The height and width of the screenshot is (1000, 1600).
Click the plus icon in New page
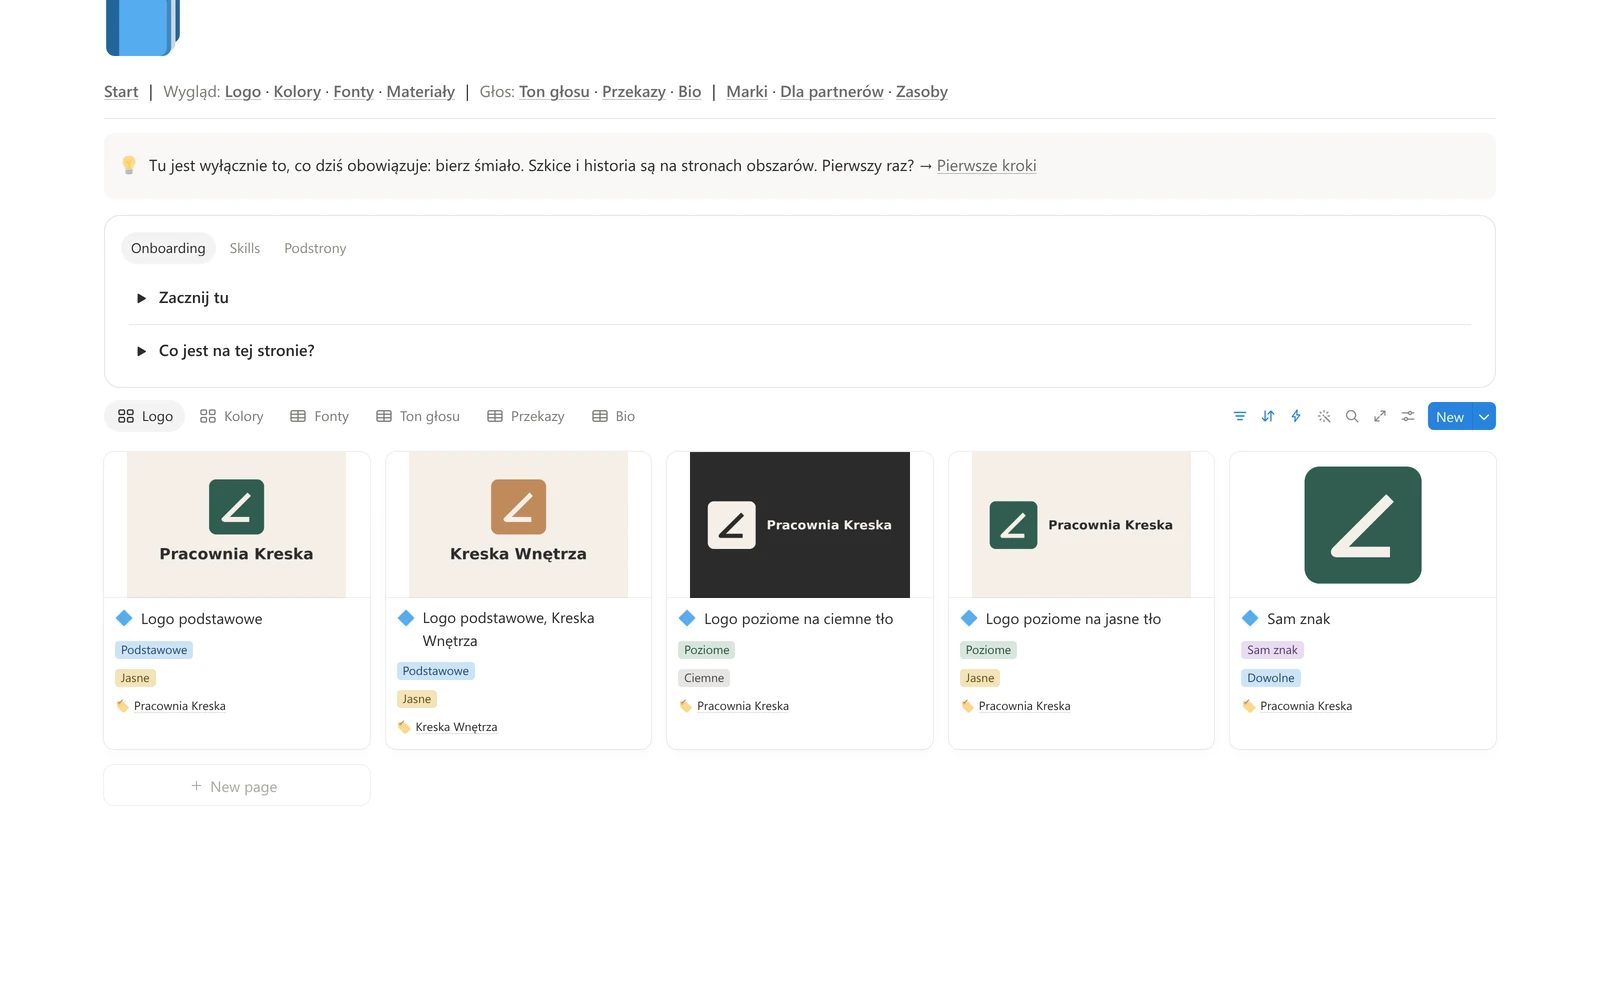point(197,786)
